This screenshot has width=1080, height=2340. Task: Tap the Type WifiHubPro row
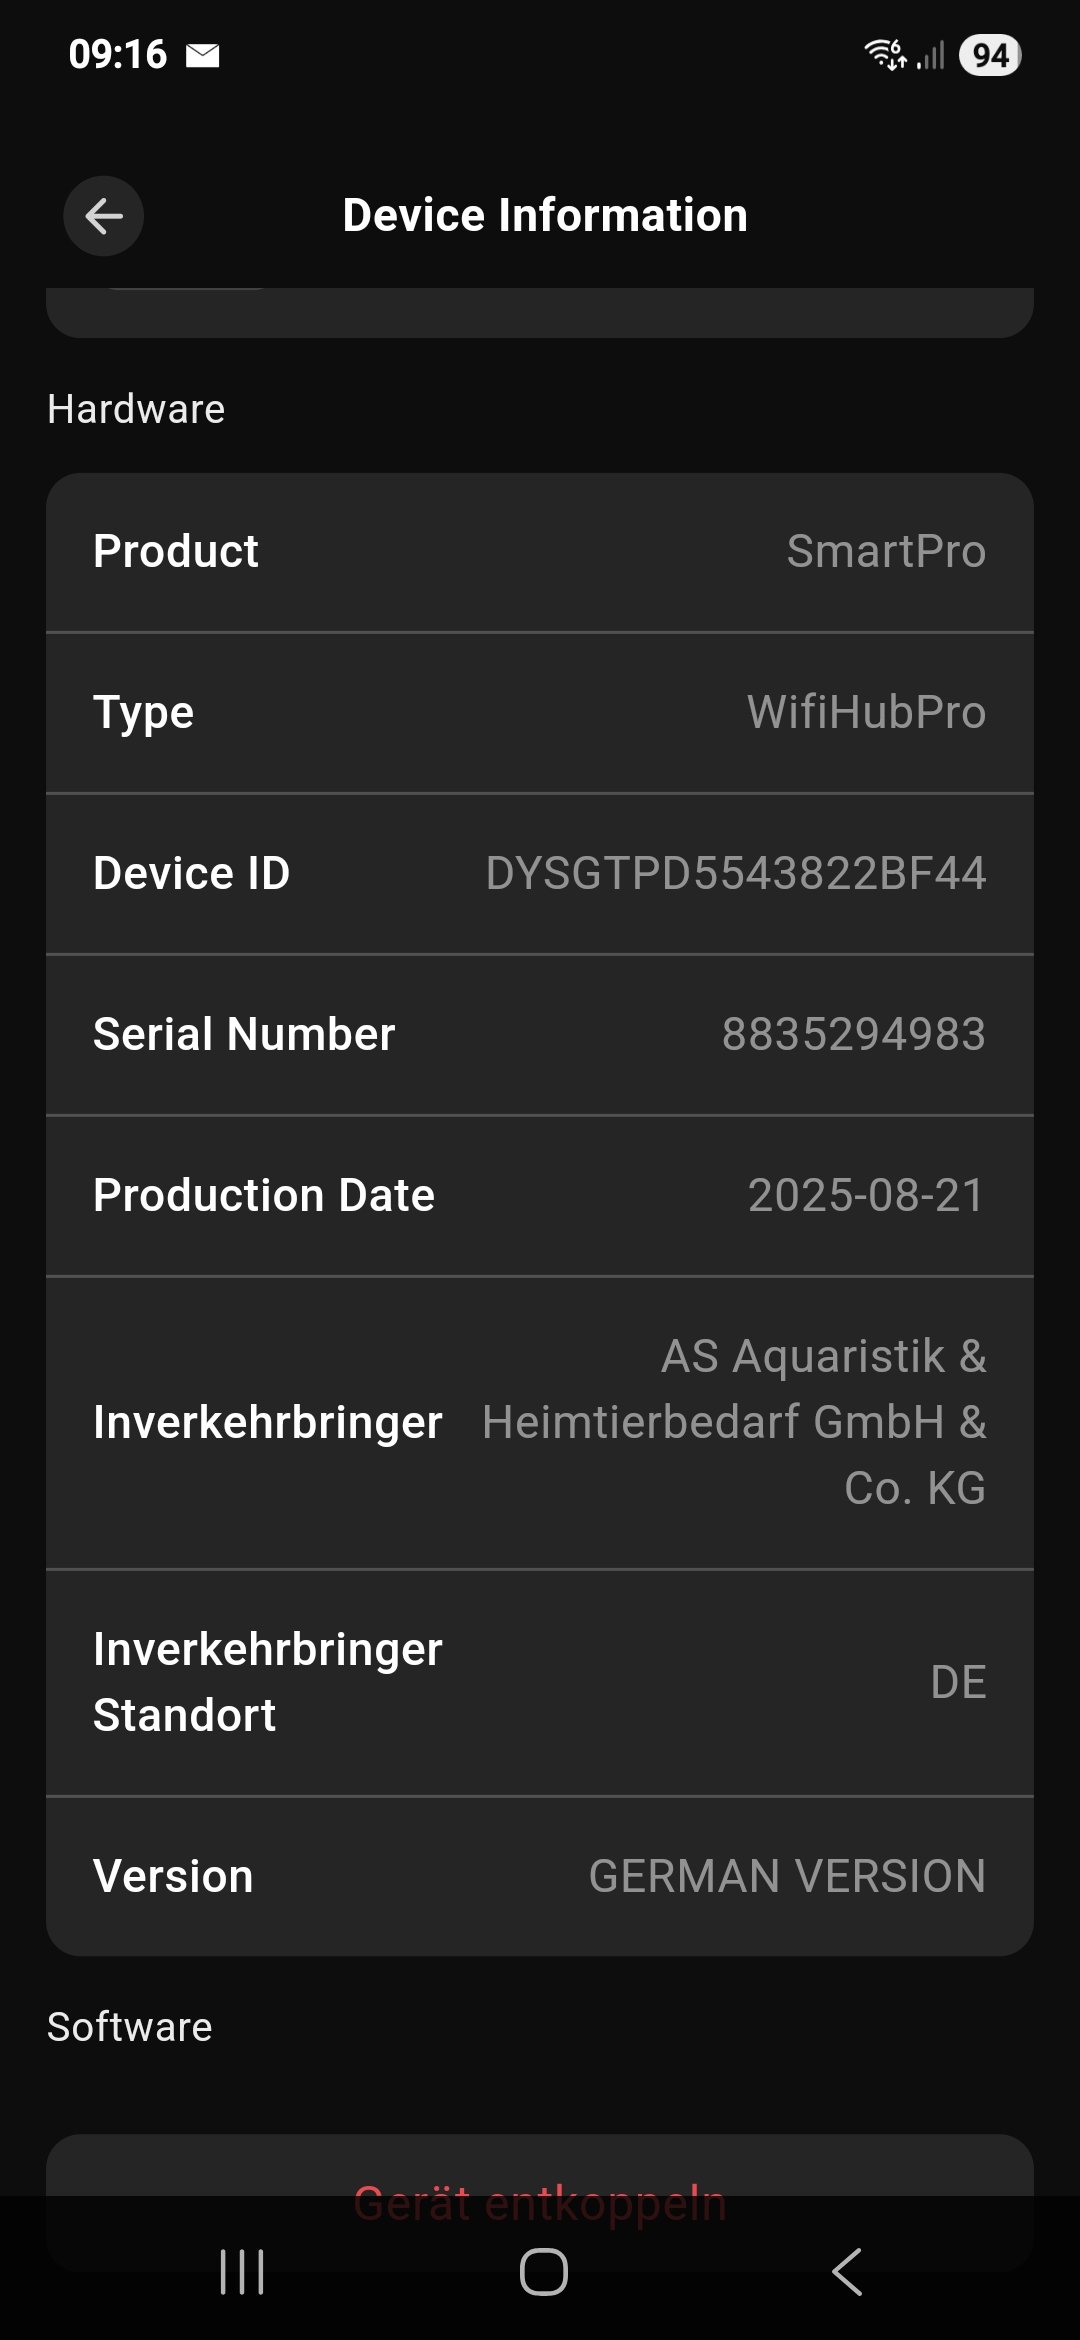(540, 713)
